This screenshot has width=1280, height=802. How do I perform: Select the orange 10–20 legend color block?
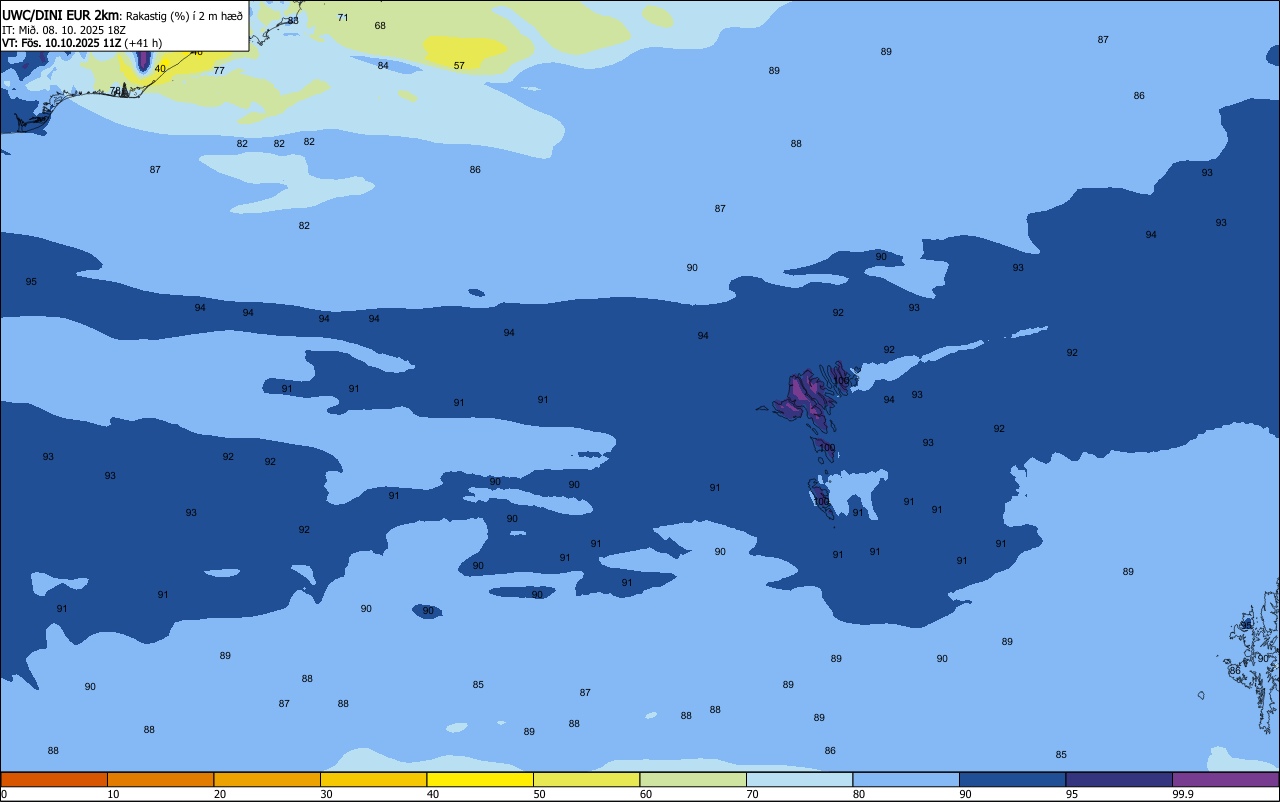pyautogui.click(x=160, y=779)
